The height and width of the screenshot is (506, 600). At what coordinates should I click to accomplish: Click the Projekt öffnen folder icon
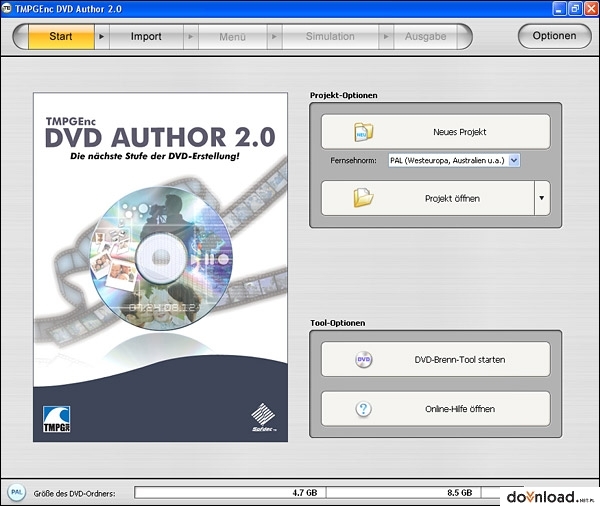point(364,198)
